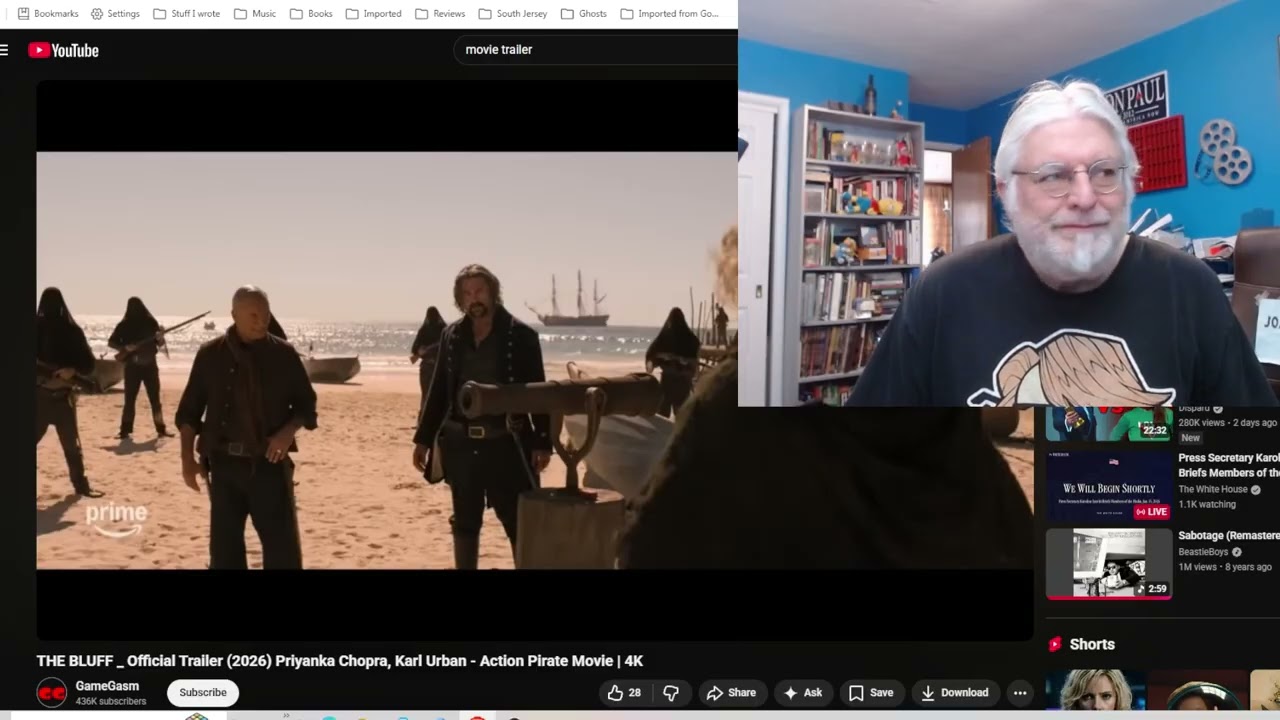This screenshot has height=720, width=1280.
Task: Focus the search box containing "movie trailer"
Action: tap(596, 49)
